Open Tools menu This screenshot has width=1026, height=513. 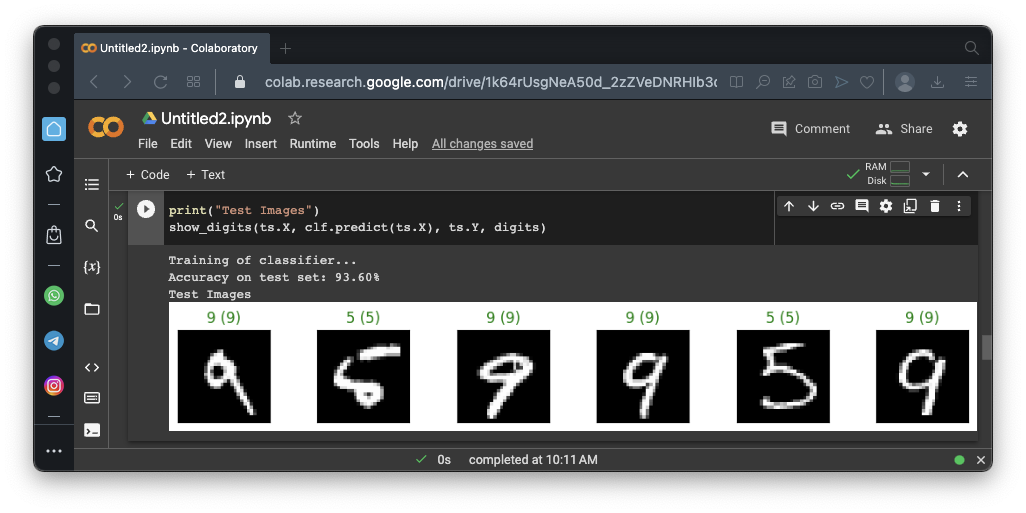click(x=364, y=143)
